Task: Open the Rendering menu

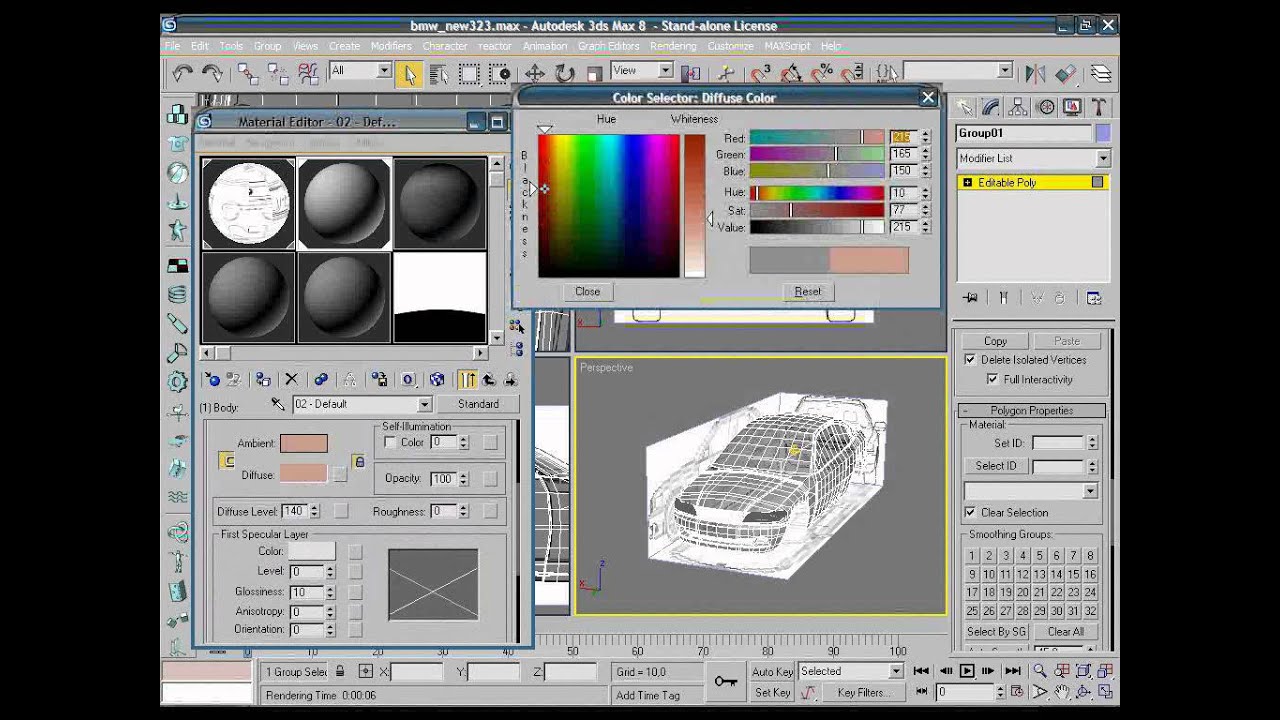Action: pyautogui.click(x=673, y=46)
